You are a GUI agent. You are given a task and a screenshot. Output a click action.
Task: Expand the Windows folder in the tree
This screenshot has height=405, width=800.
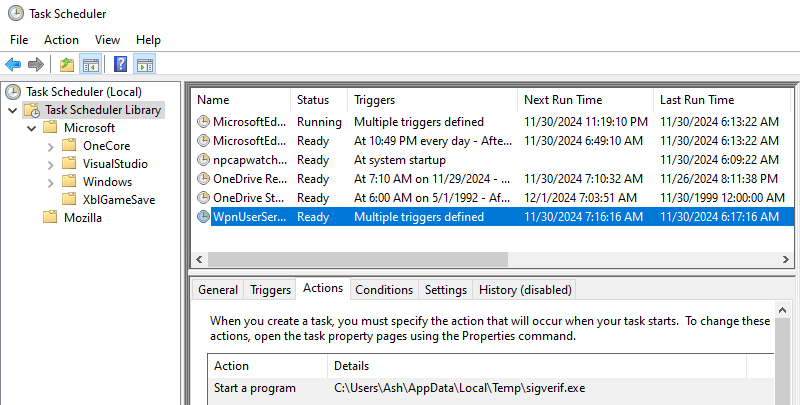coord(51,182)
